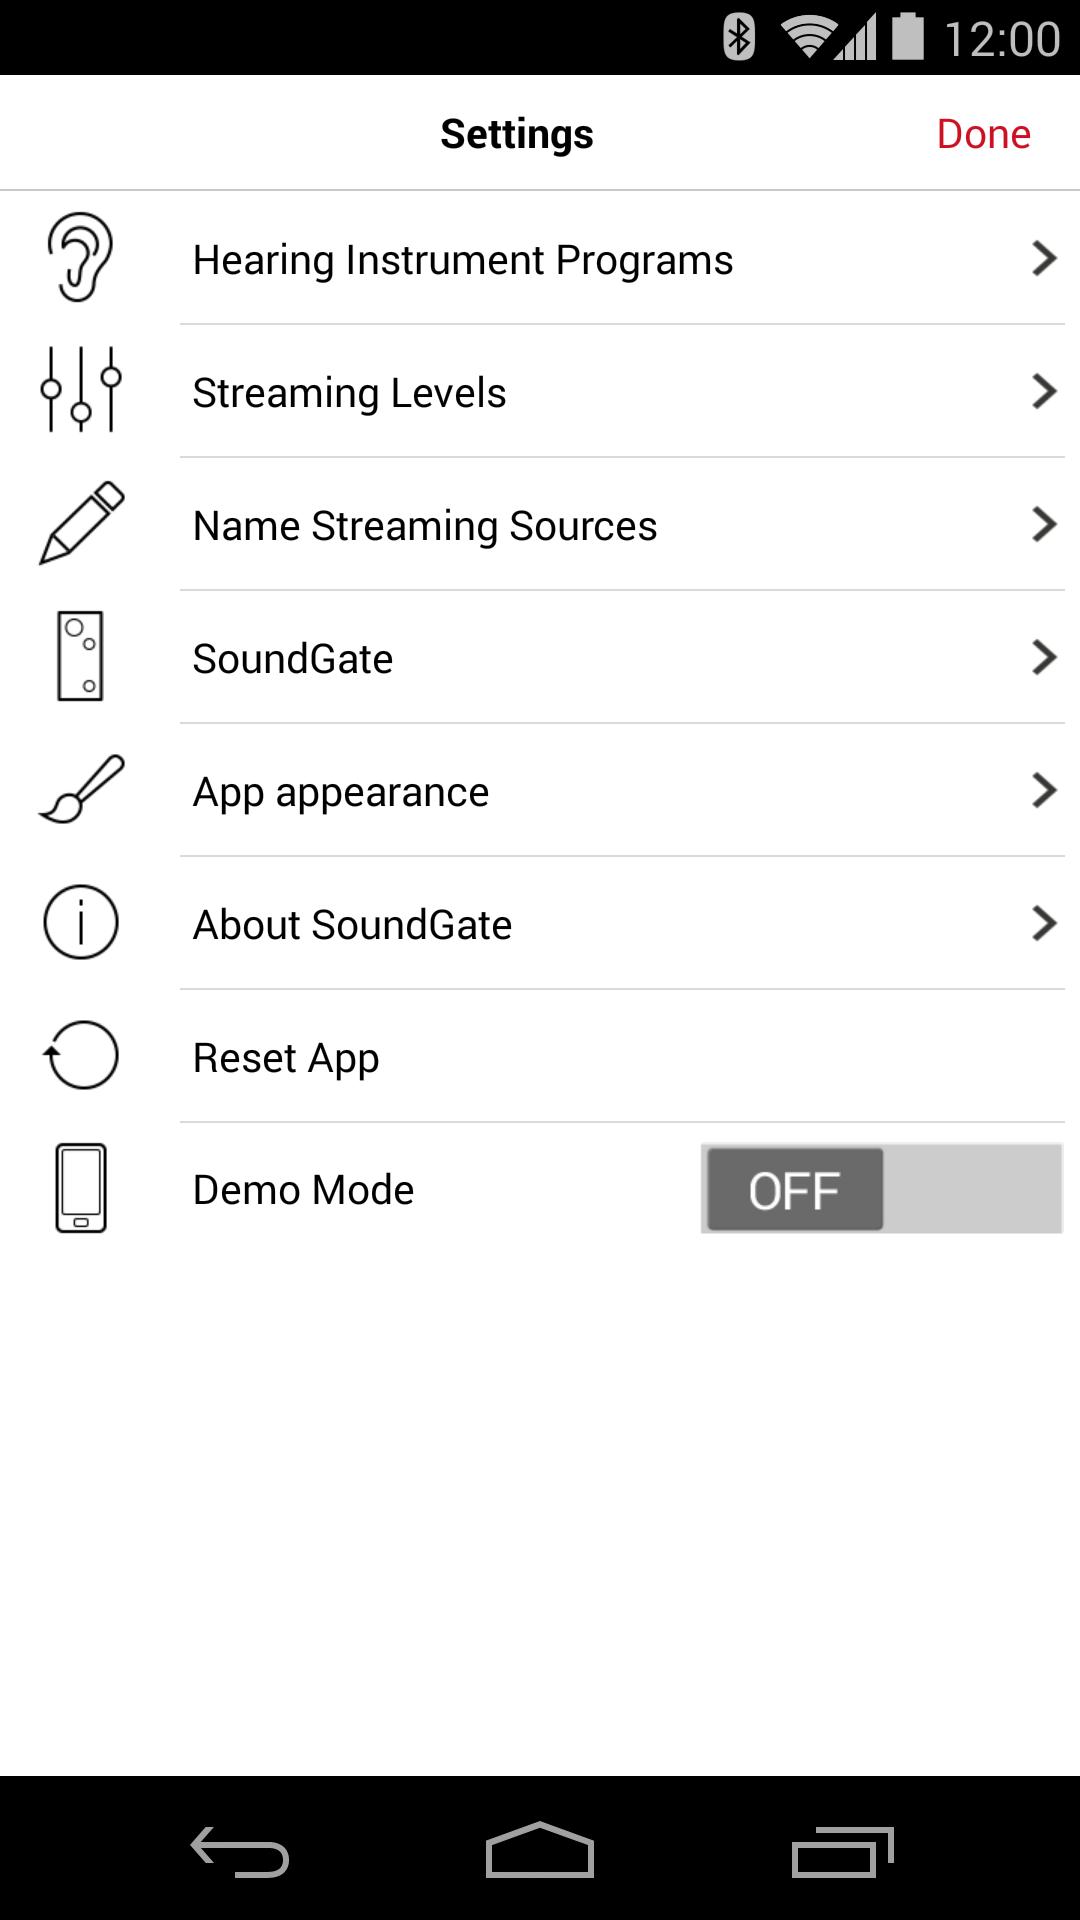
Task: Tap the sliders icon for Streaming Levels
Action: pos(81,390)
